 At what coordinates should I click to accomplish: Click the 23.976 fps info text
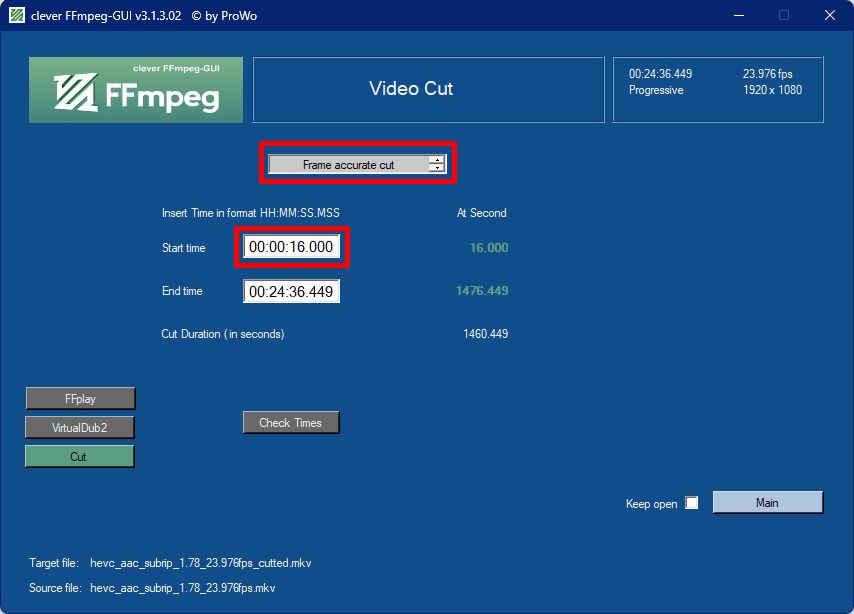[767, 74]
